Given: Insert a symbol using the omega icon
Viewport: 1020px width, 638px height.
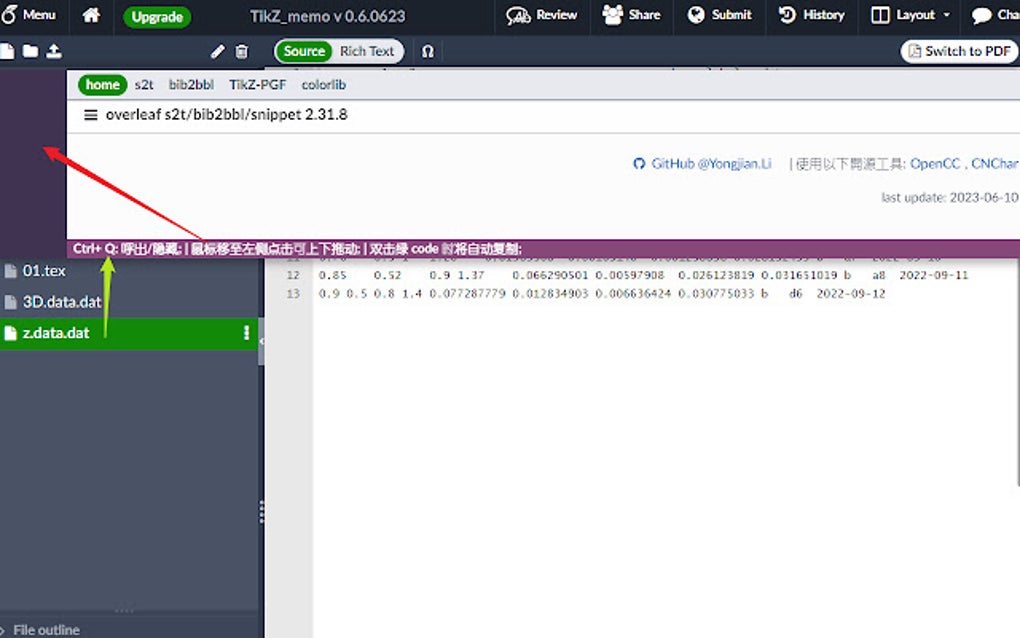Looking at the screenshot, I should 428,50.
